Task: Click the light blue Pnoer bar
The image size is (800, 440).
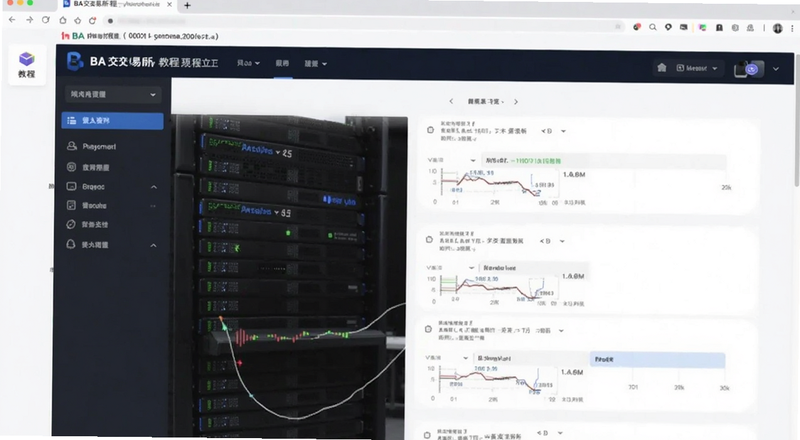Action: pos(657,359)
